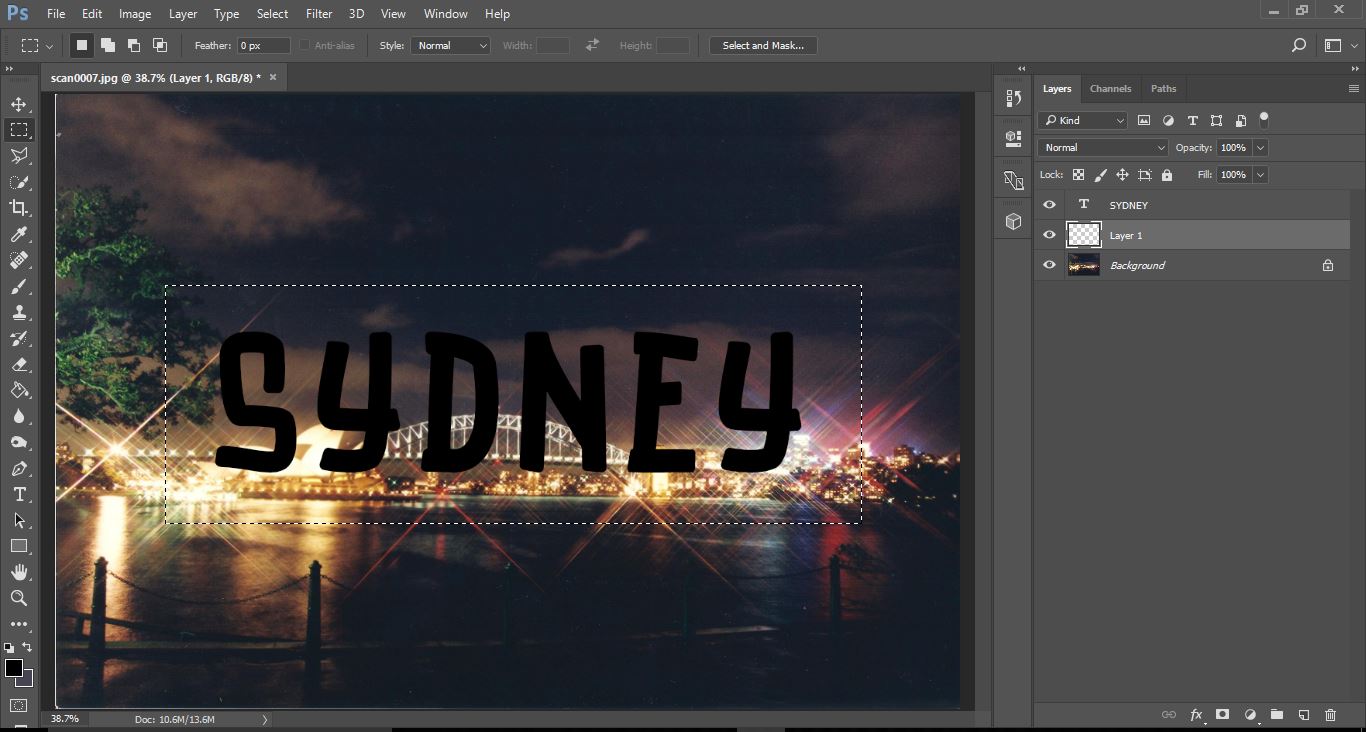
Task: Click the background color swatch
Action: pyautogui.click(x=27, y=680)
